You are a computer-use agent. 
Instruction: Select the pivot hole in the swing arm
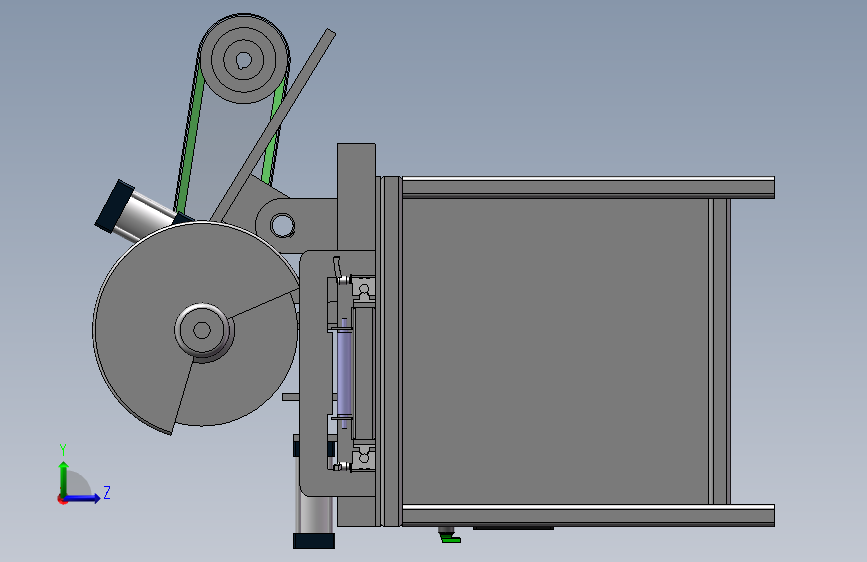pos(283,226)
